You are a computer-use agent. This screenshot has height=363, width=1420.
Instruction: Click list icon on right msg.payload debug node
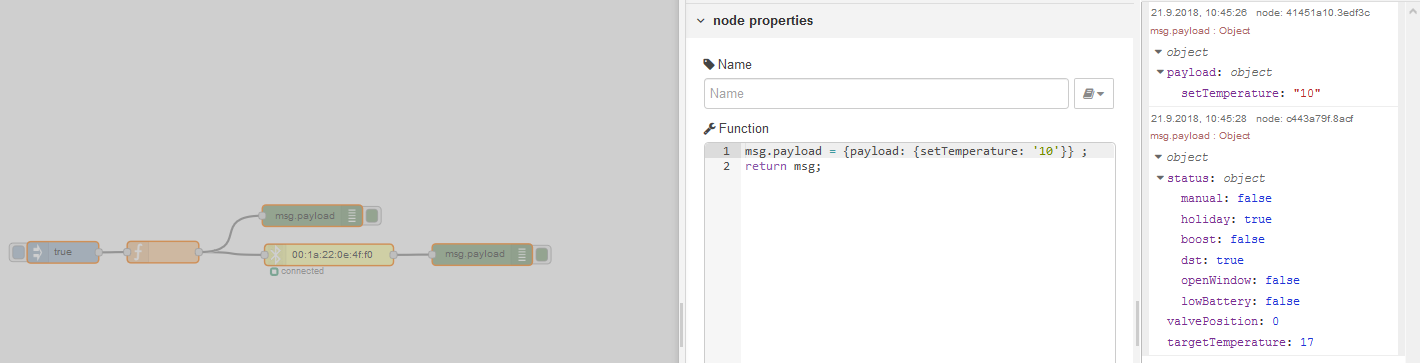[x=521, y=254]
